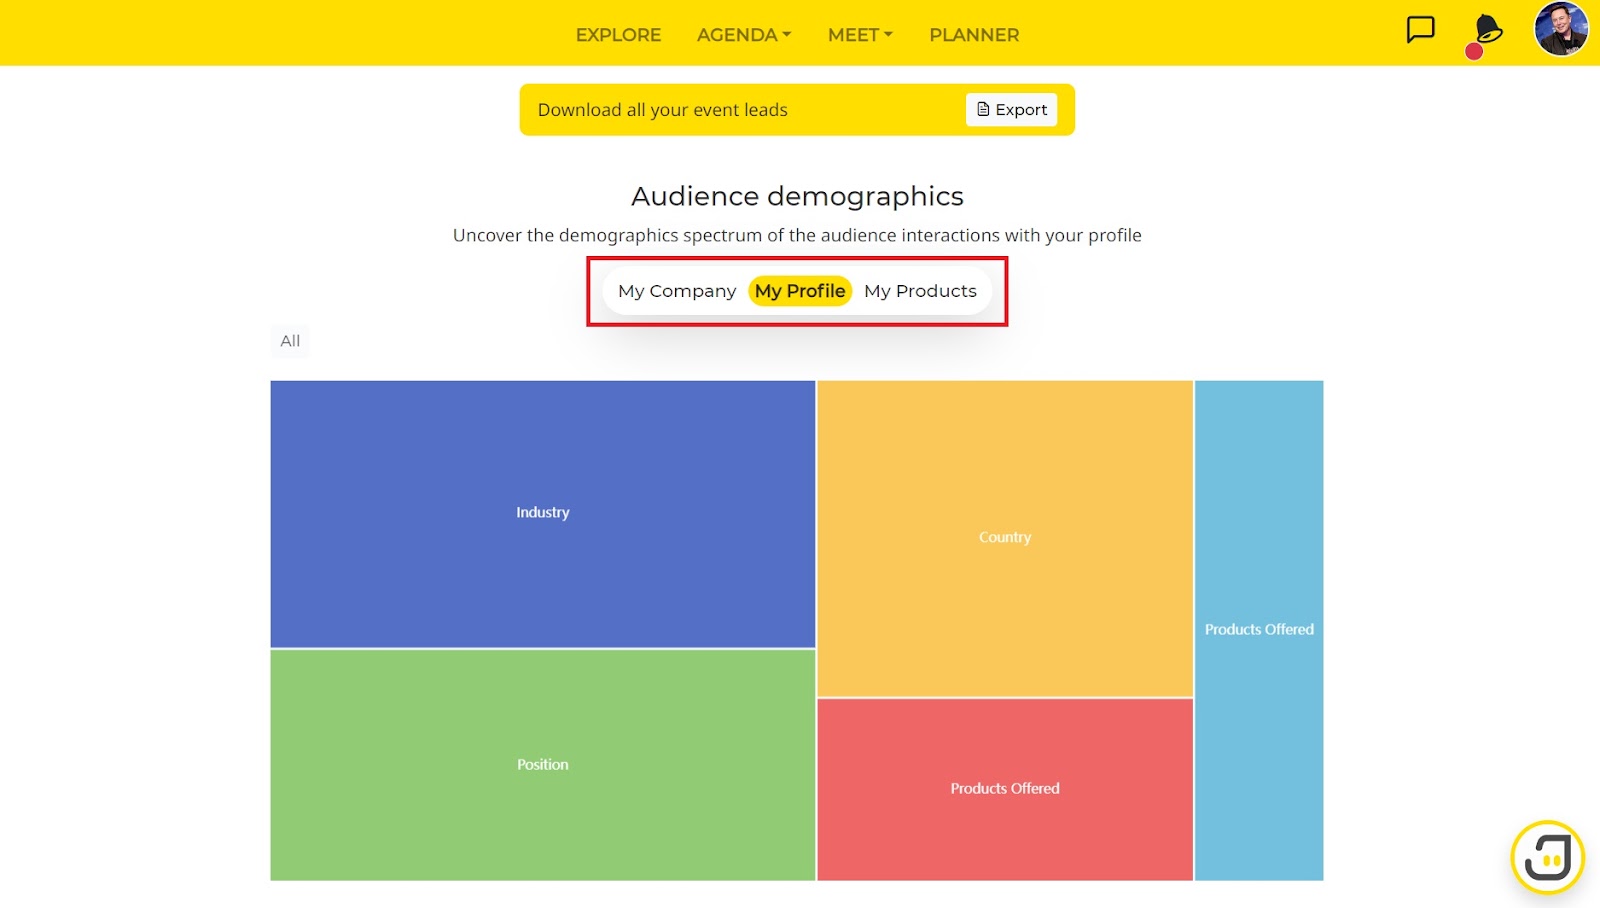The image size is (1600, 908).
Task: Select the light blue Products Offered block
Action: [x=1259, y=630]
